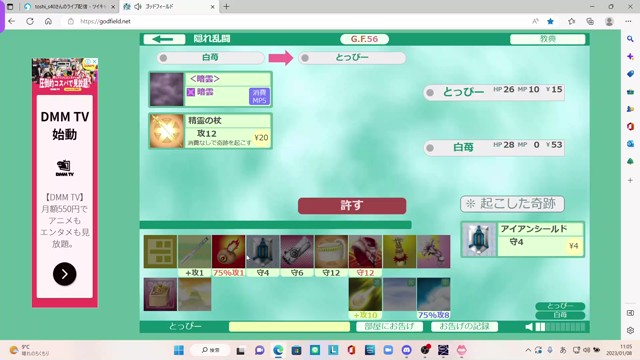
Task: Select the misty mountain card
Action: [x=194, y=294]
